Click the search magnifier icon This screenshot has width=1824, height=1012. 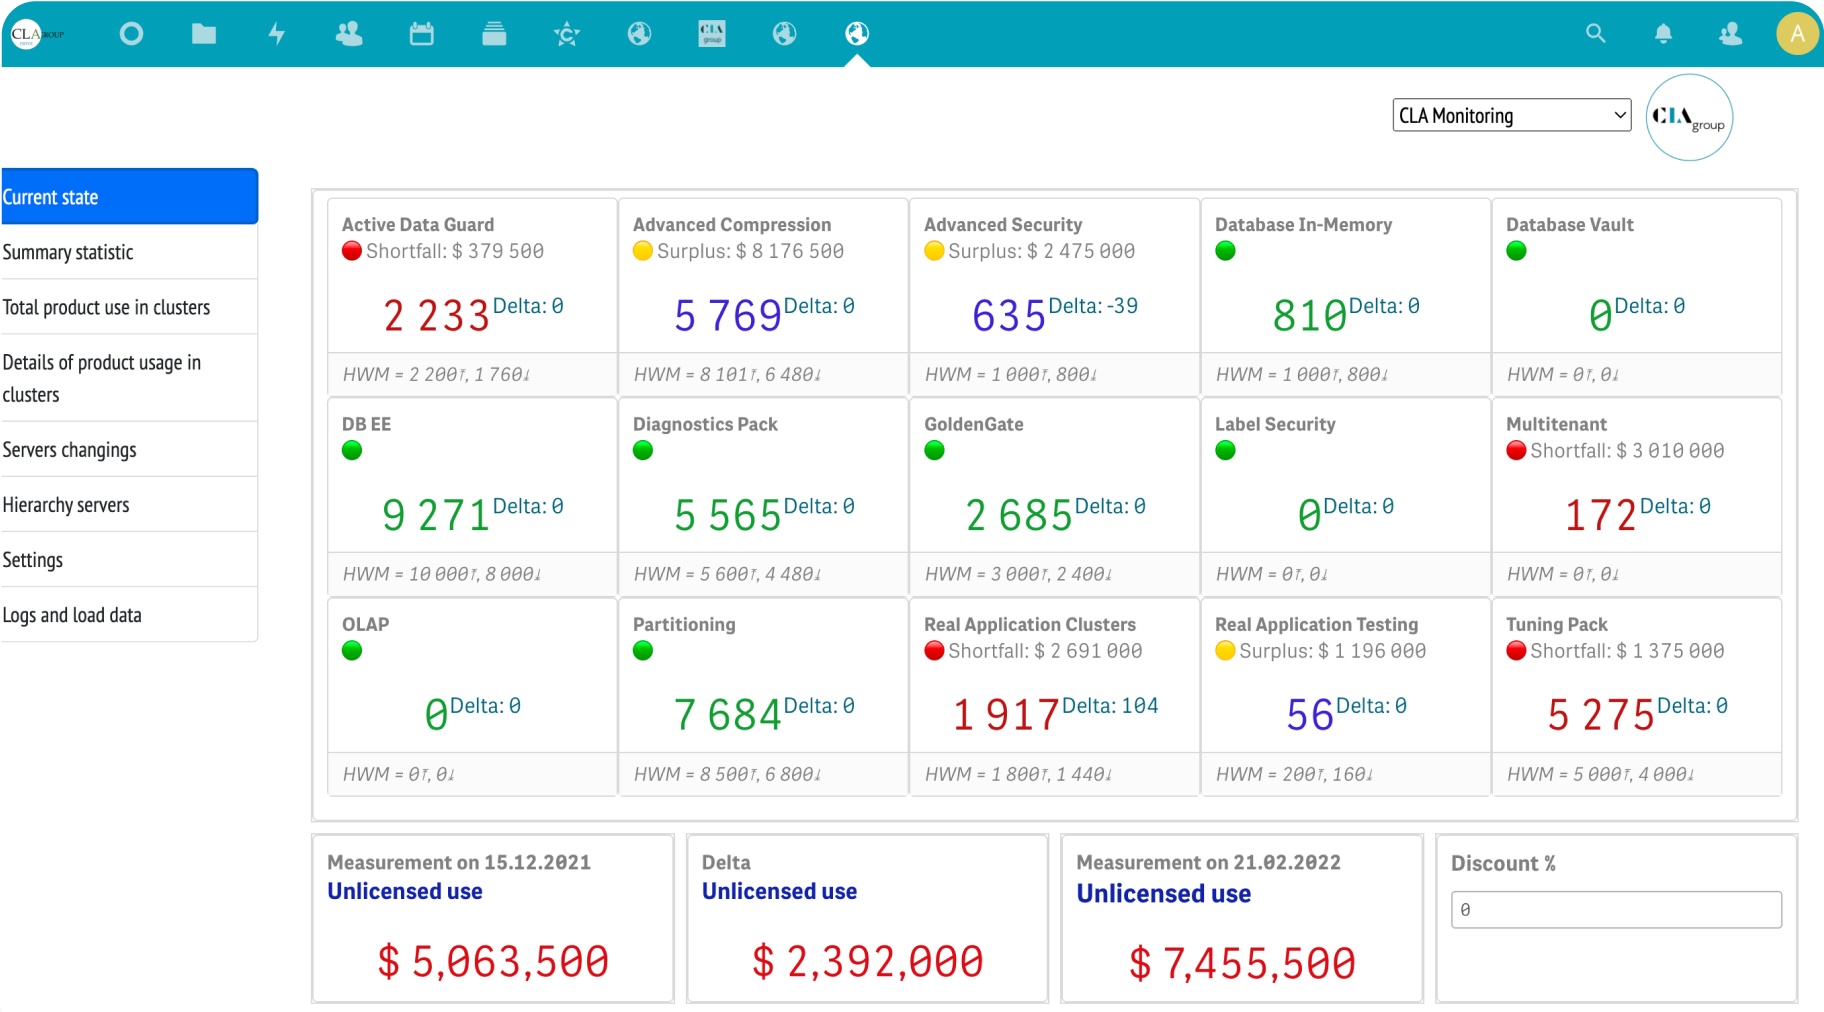click(x=1595, y=34)
